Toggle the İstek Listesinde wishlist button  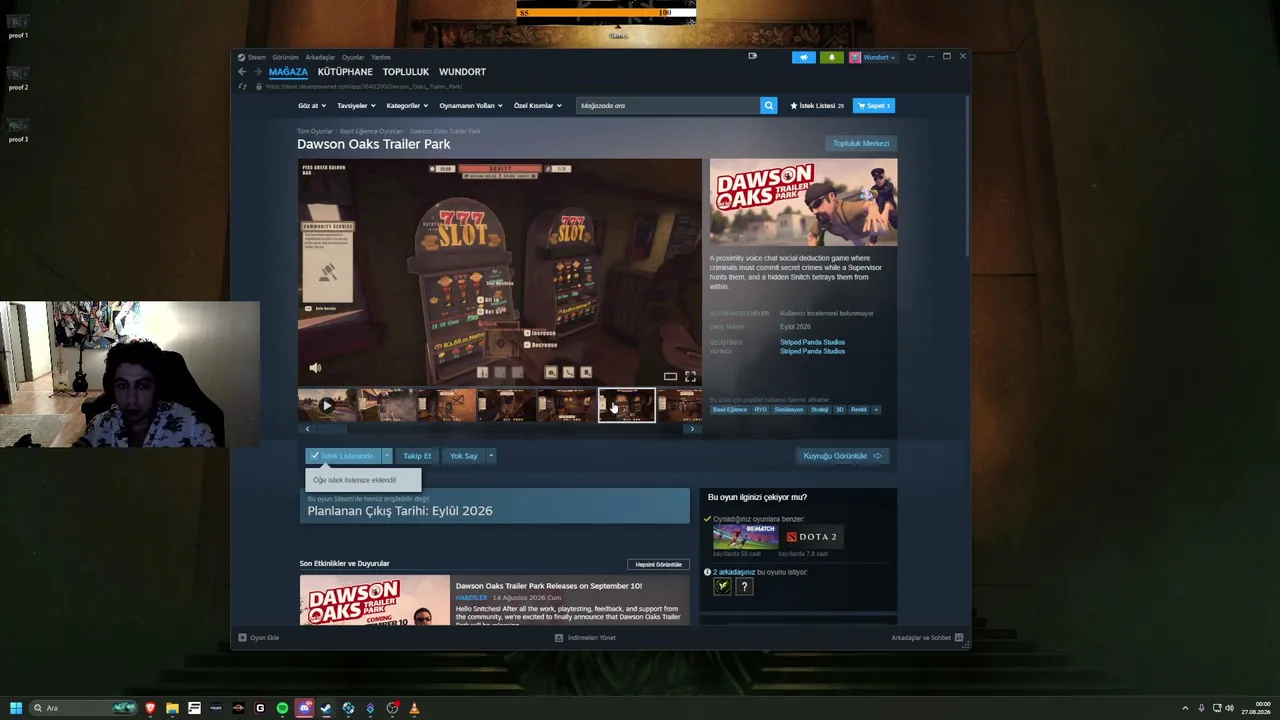pos(343,456)
